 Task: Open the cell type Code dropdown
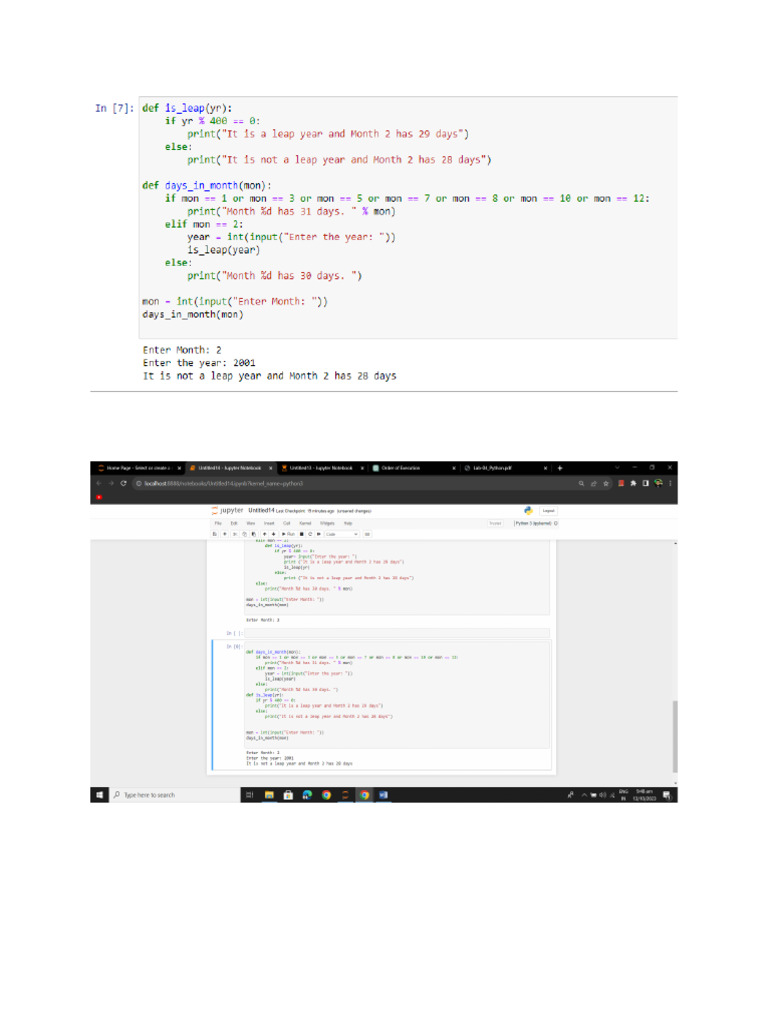pos(342,534)
